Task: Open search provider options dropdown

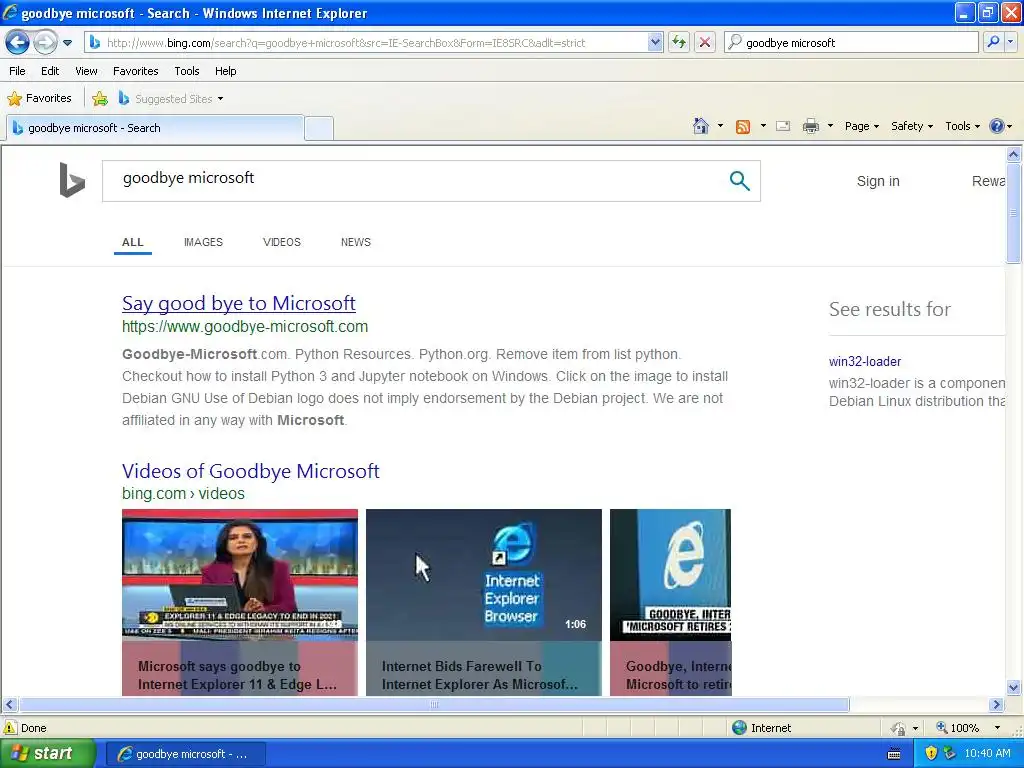Action: pyautogui.click(x=1010, y=42)
